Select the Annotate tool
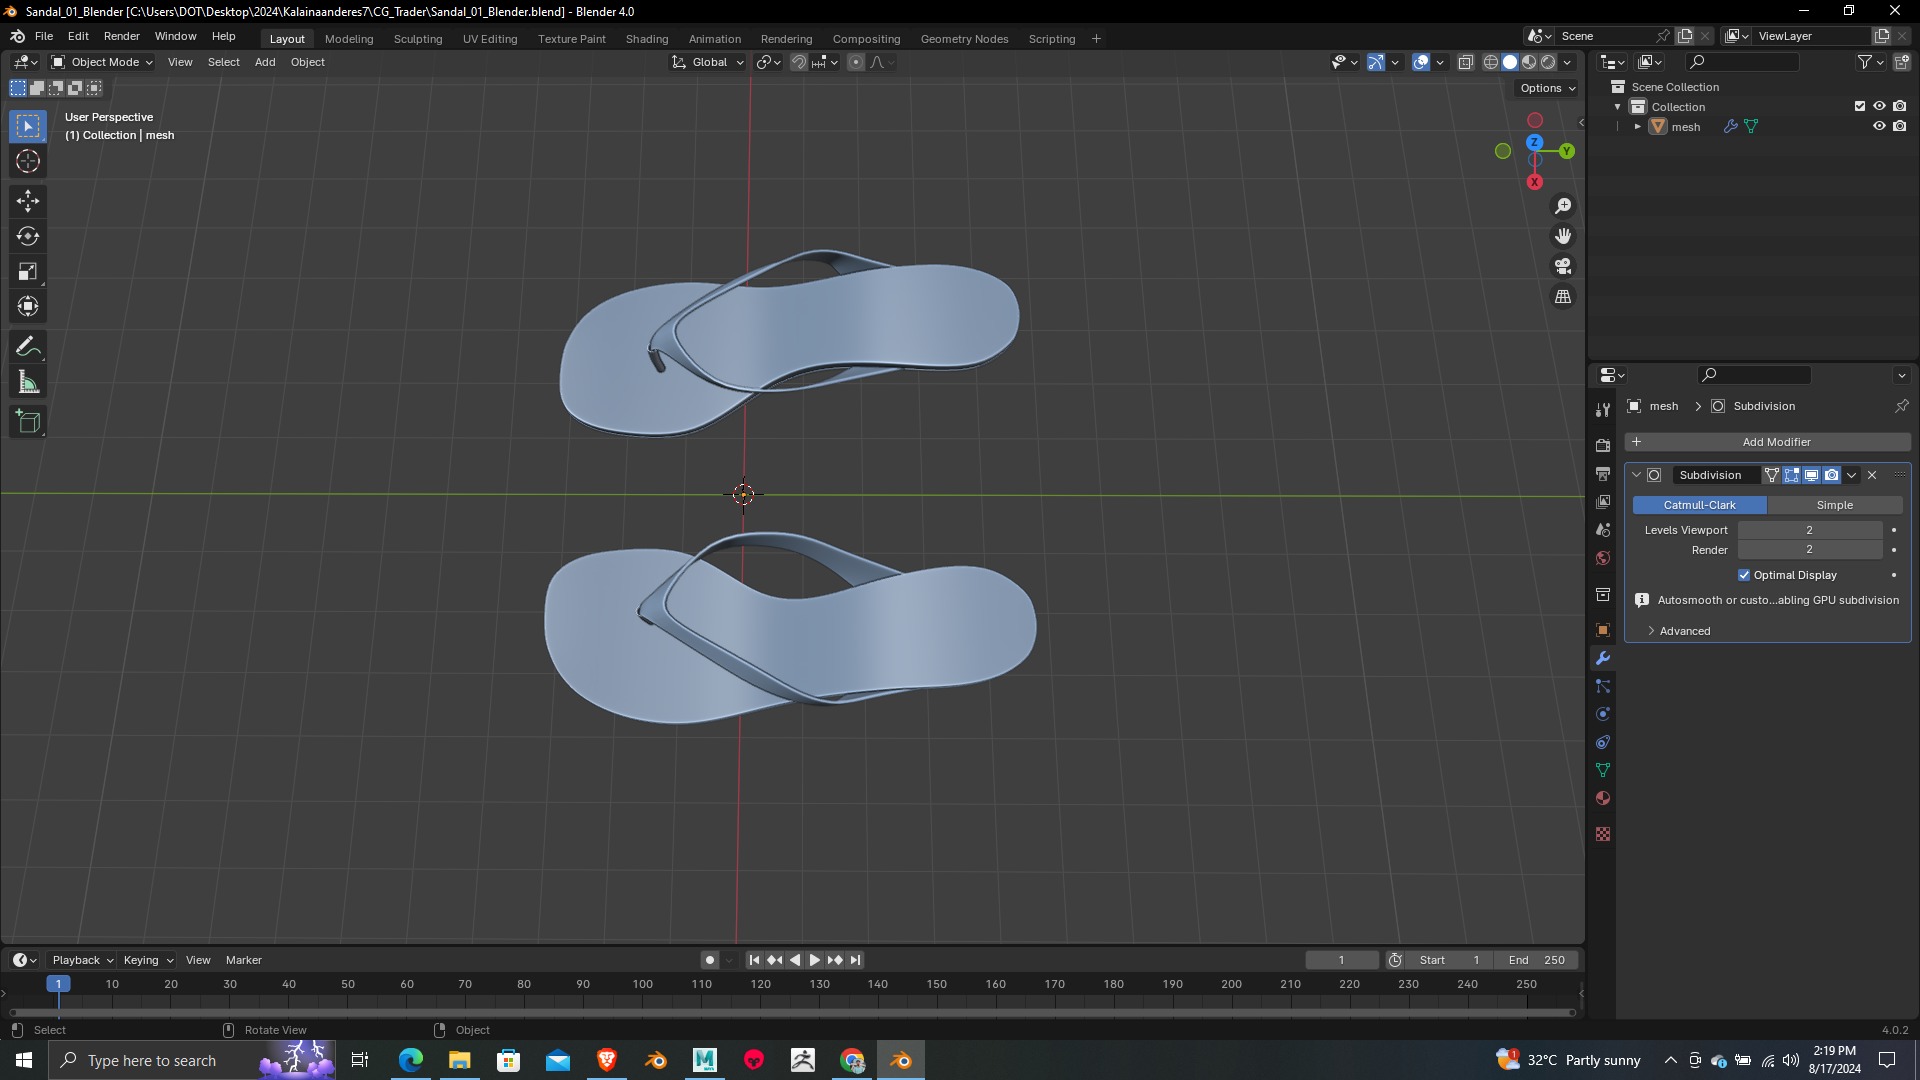1920x1080 pixels. tap(28, 347)
